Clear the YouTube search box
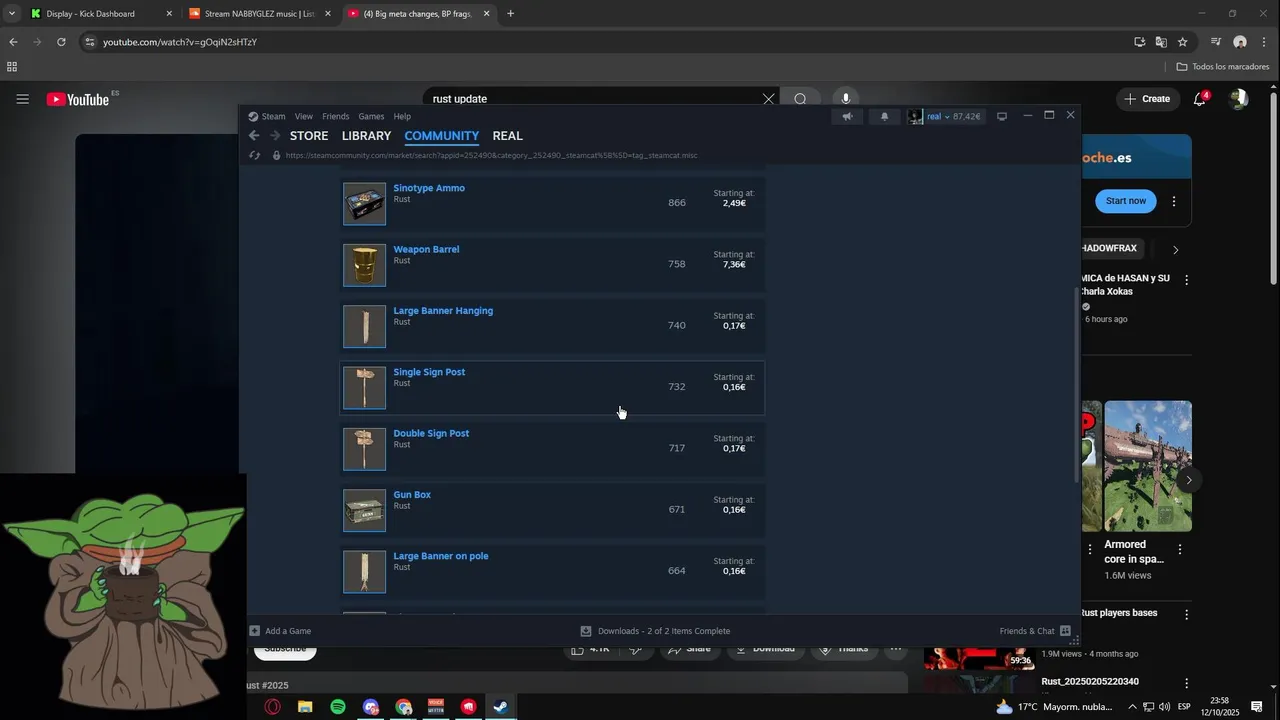1280x720 pixels. (x=768, y=99)
